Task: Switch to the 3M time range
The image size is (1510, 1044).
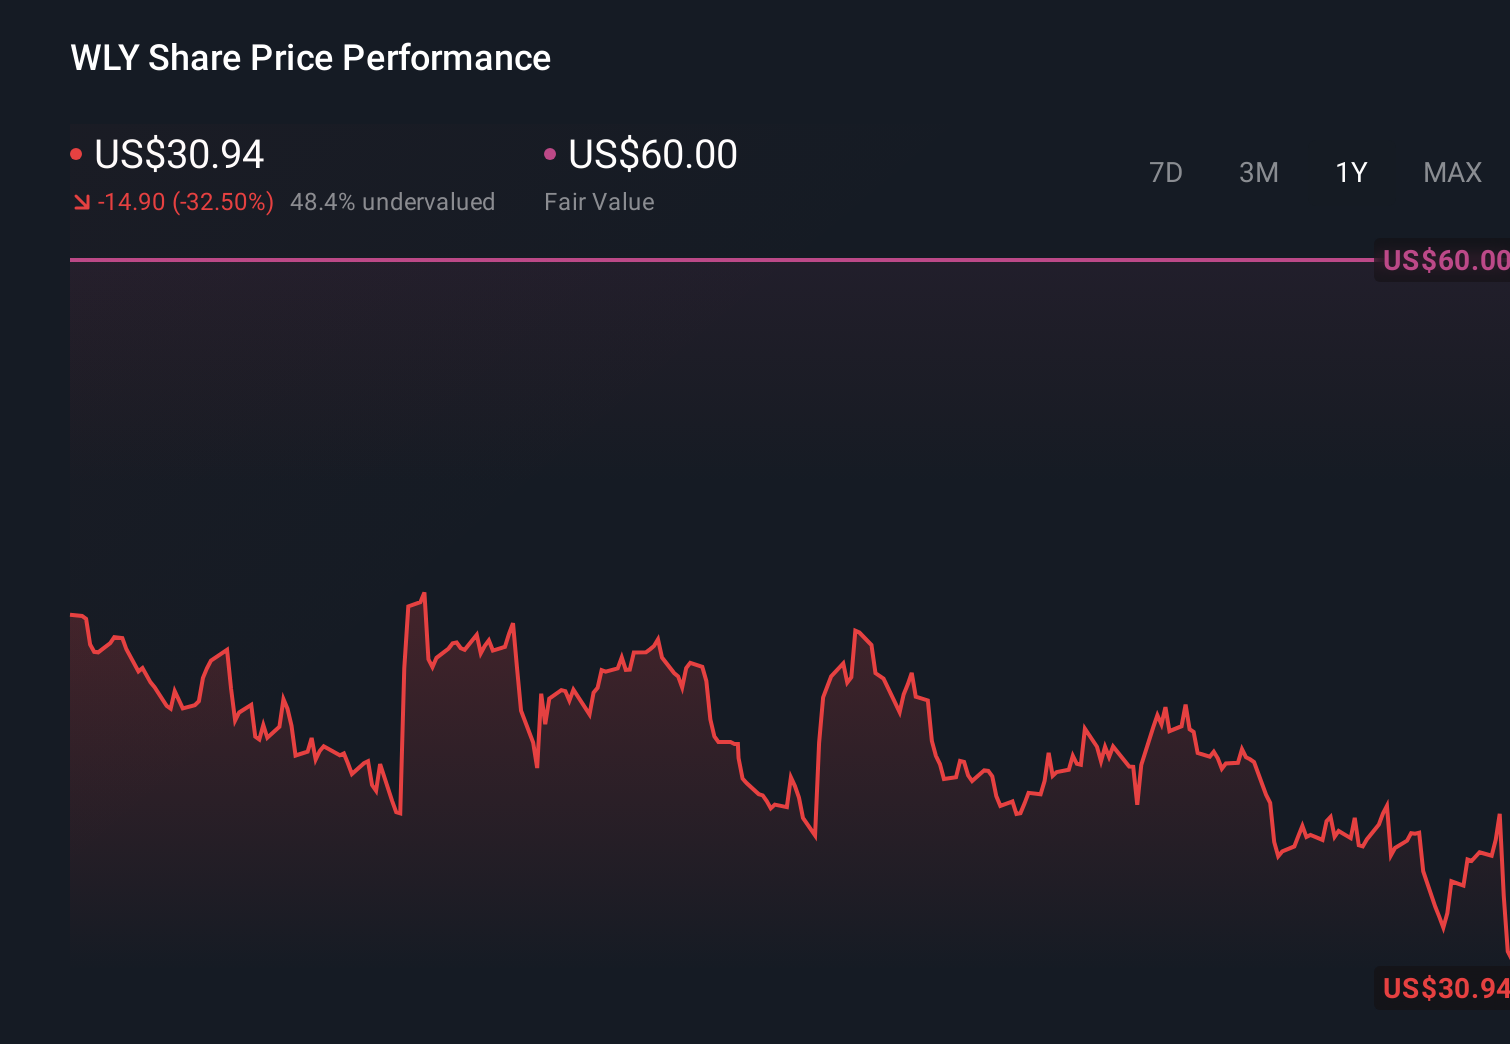Action: pyautogui.click(x=1258, y=172)
